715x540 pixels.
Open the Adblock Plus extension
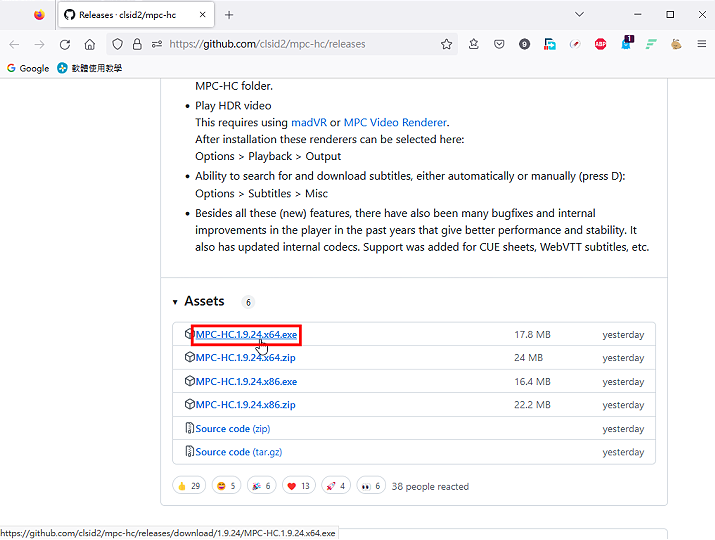pyautogui.click(x=601, y=44)
